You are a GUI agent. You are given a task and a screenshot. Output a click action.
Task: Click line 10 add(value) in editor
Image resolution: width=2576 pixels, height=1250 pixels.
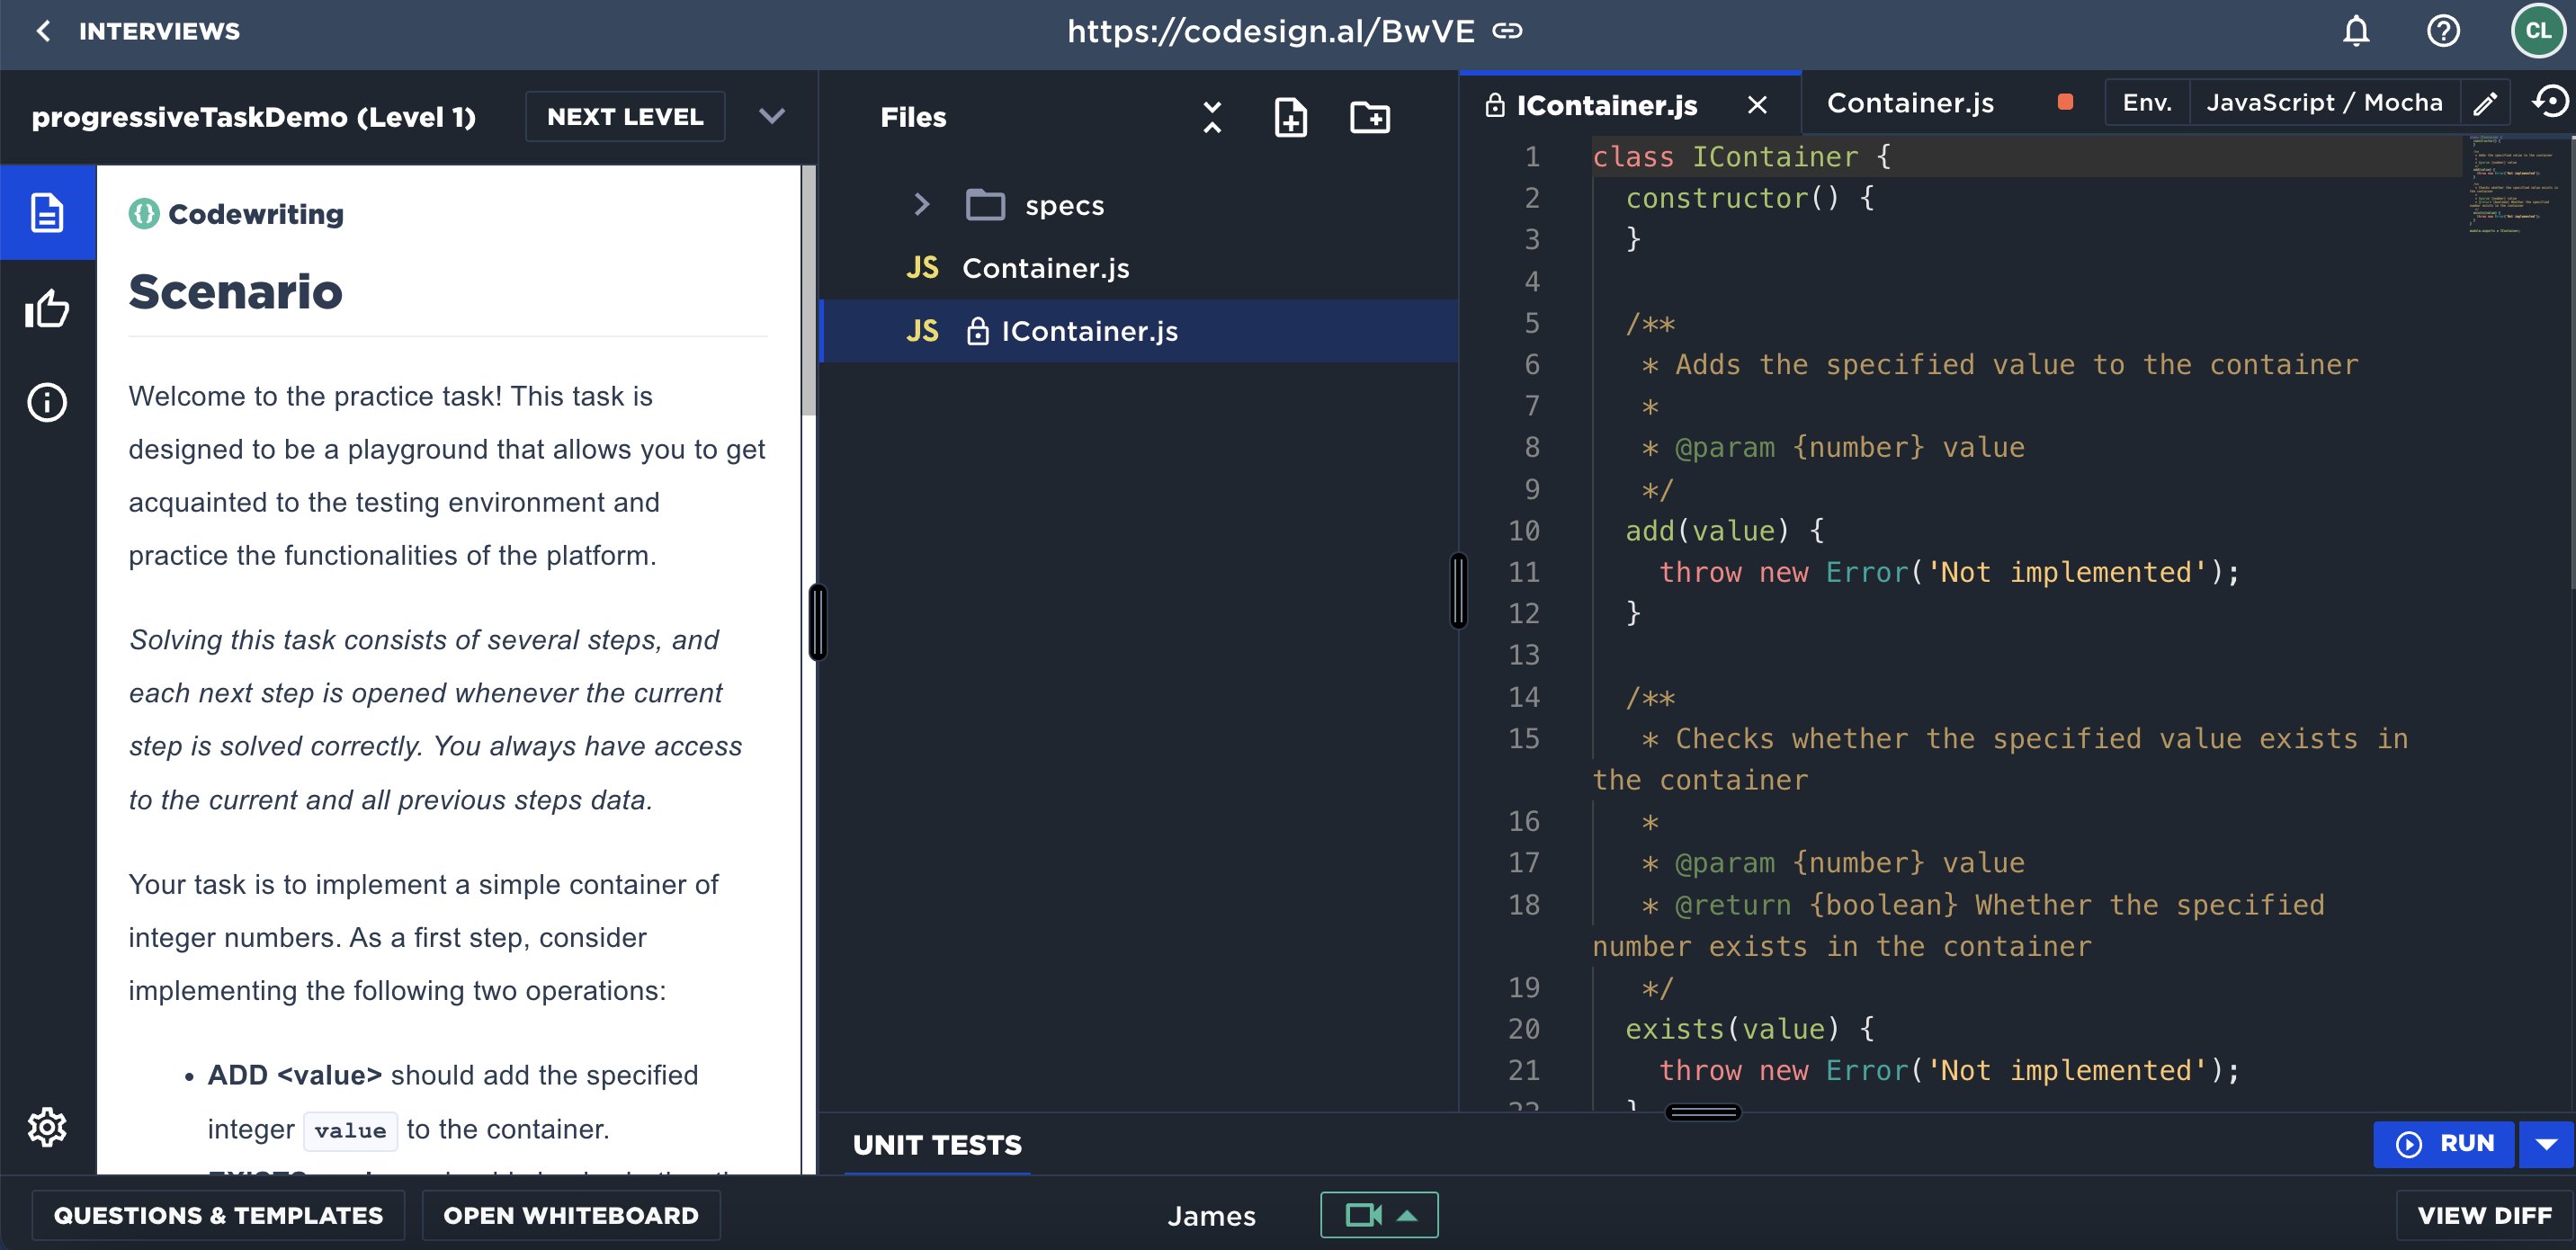point(1725,530)
